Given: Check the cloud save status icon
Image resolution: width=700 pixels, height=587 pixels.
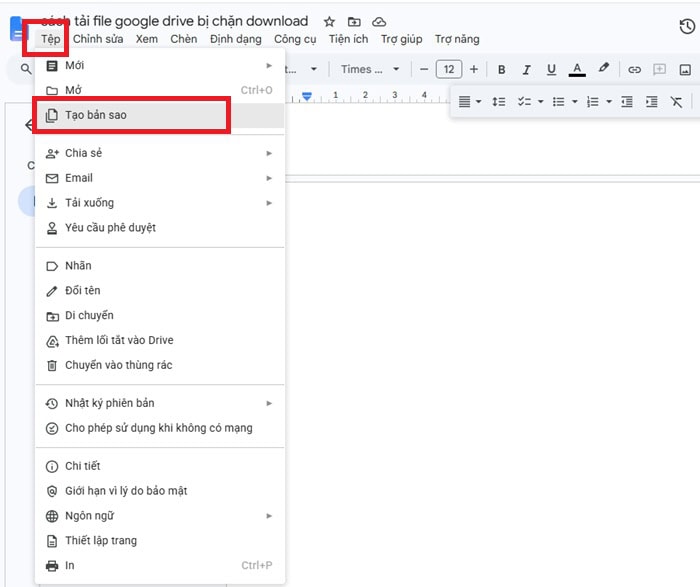Looking at the screenshot, I should point(379,21).
